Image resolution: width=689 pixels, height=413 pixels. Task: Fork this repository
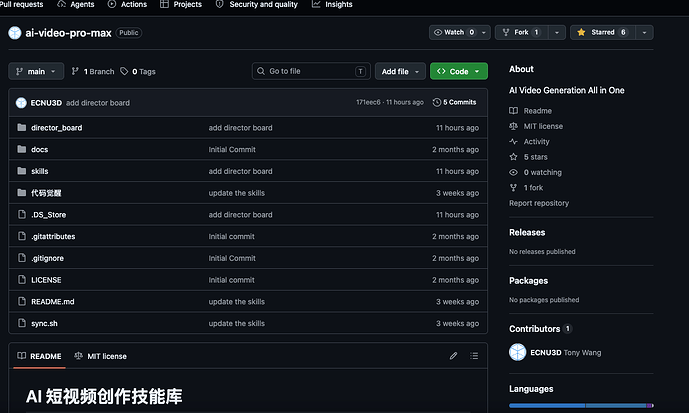click(521, 33)
